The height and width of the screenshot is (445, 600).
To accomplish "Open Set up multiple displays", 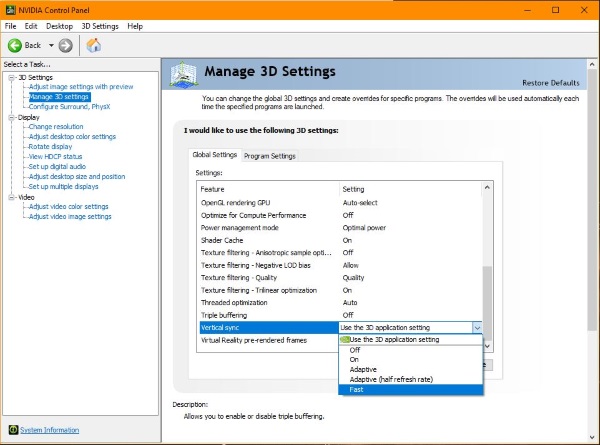I will tap(64, 186).
